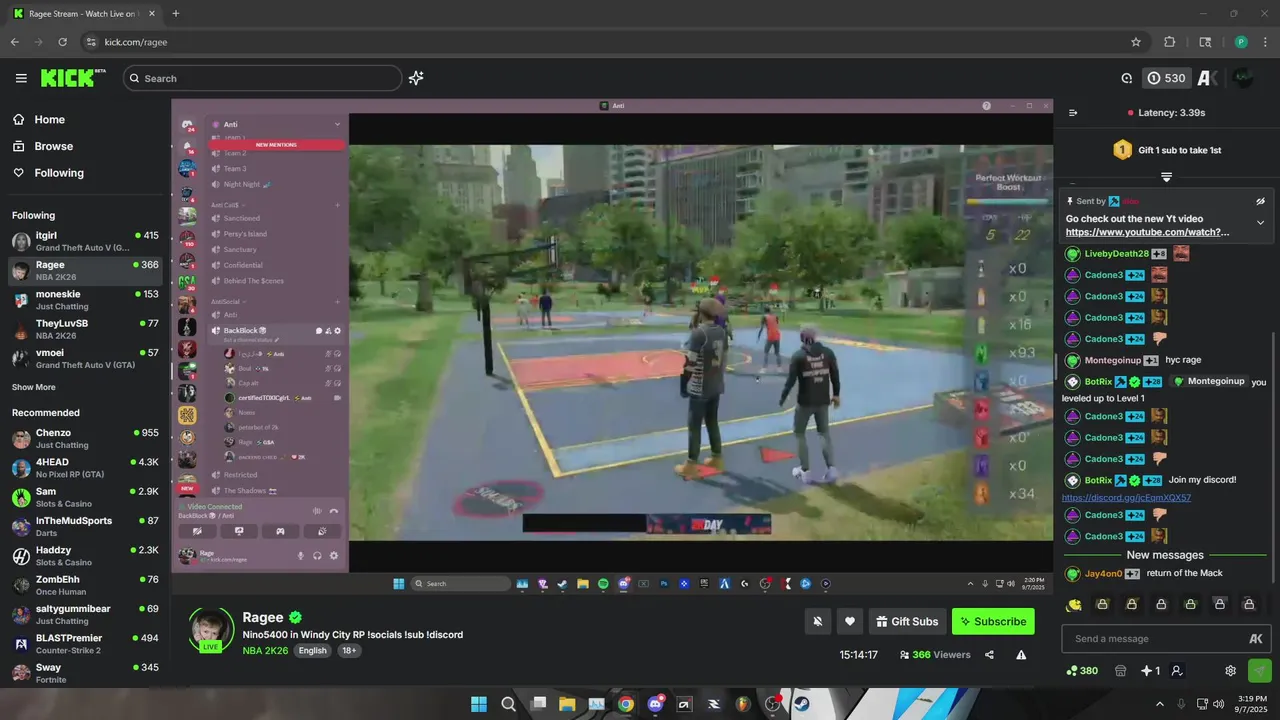Open InTheMudSports recommended channel
The width and height of the screenshot is (1280, 720).
[x=85, y=526]
